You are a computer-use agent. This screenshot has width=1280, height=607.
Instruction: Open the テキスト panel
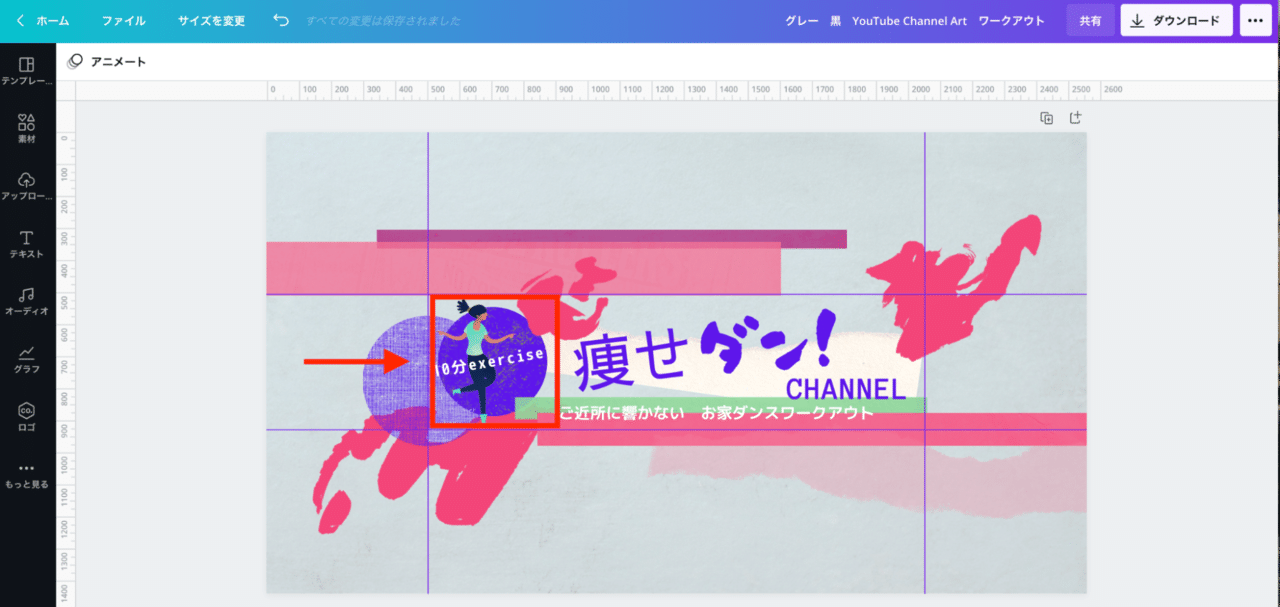(x=25, y=243)
